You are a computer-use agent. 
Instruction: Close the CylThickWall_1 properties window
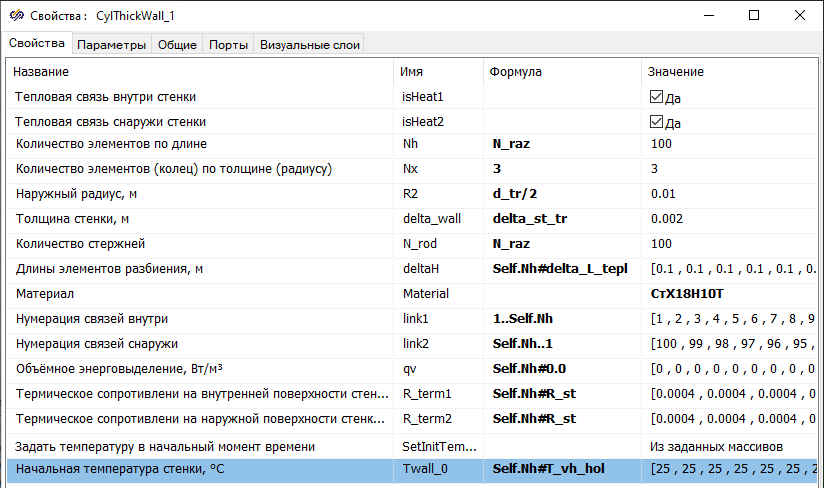click(x=800, y=15)
